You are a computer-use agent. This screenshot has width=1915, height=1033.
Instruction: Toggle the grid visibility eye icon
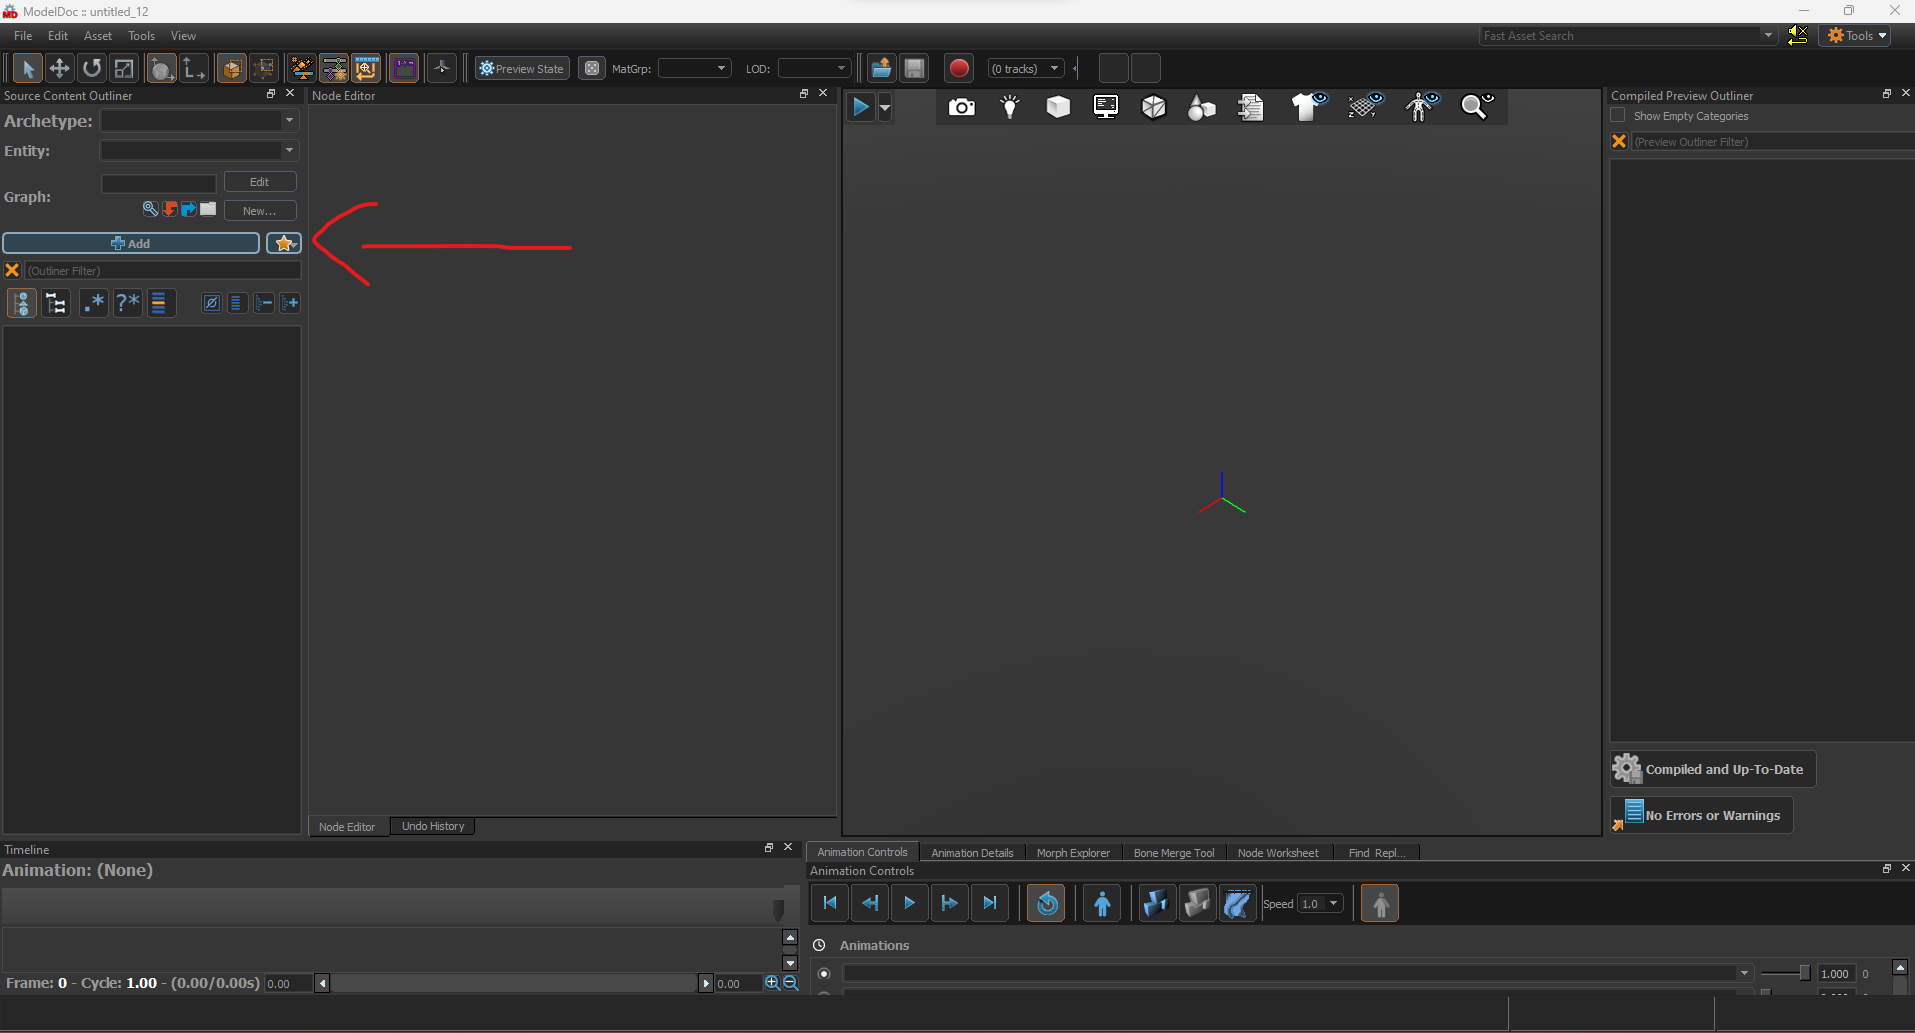click(x=1365, y=107)
